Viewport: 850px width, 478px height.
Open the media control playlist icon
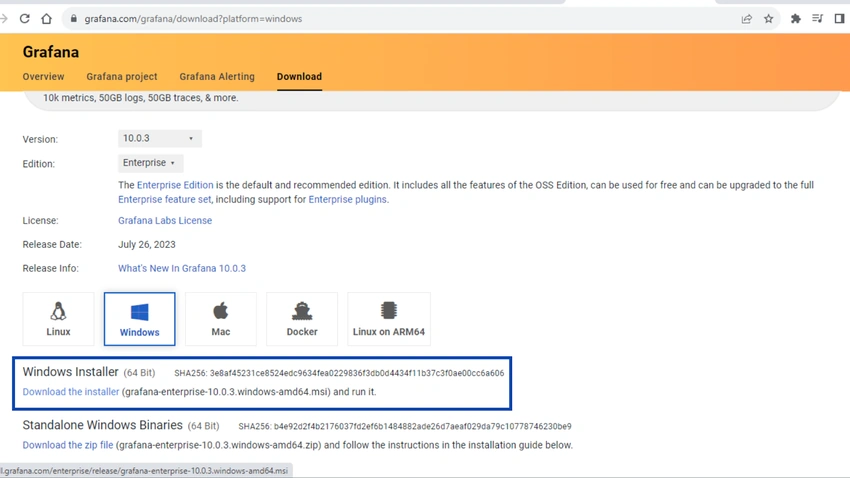pos(817,19)
